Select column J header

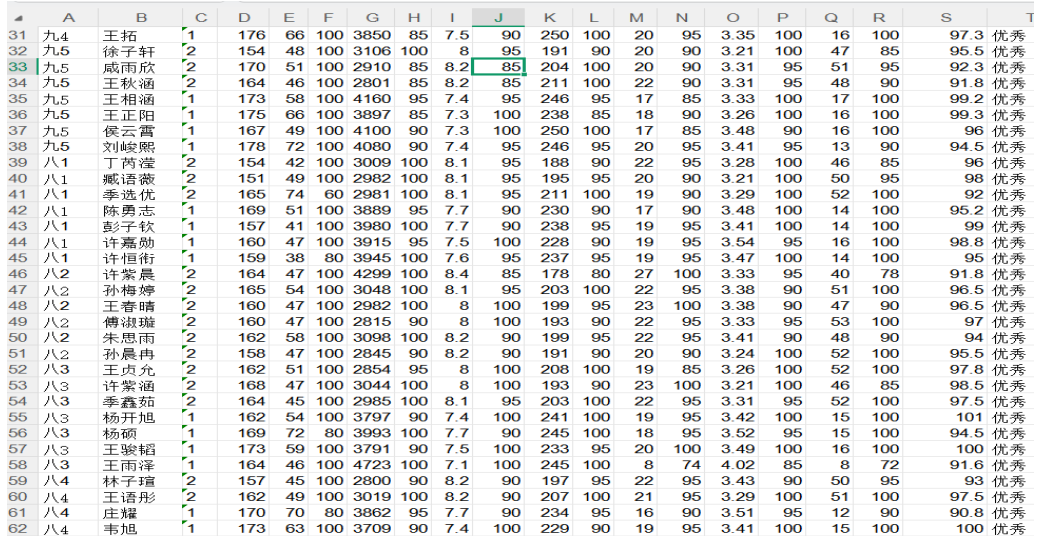point(499,18)
